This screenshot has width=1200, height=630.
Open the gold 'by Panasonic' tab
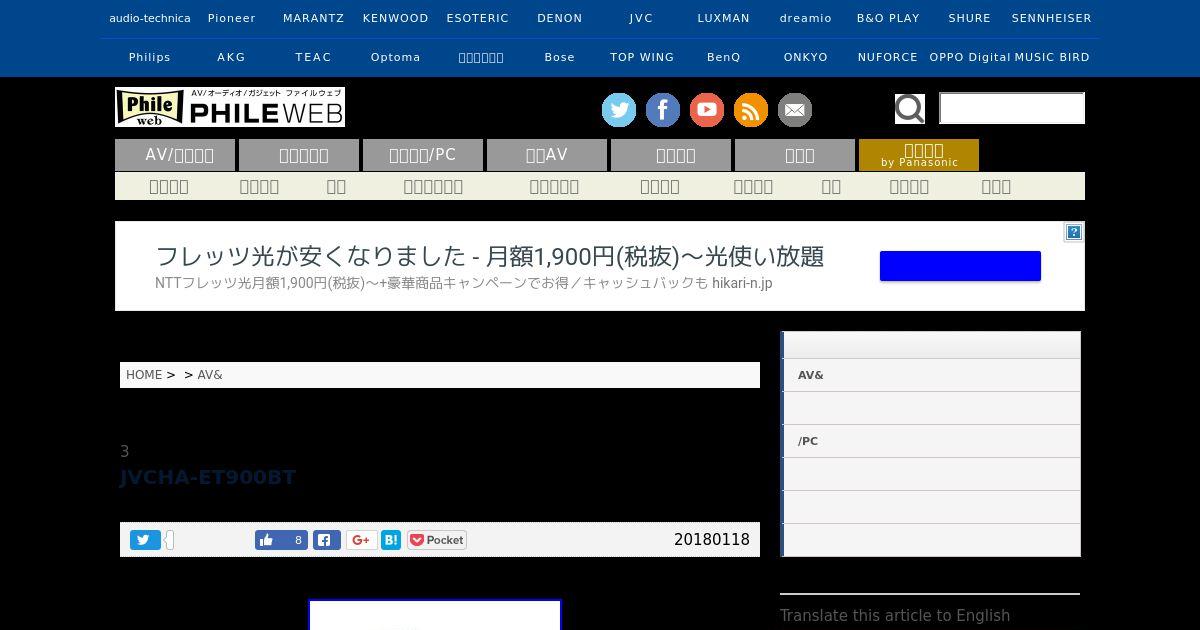919,155
